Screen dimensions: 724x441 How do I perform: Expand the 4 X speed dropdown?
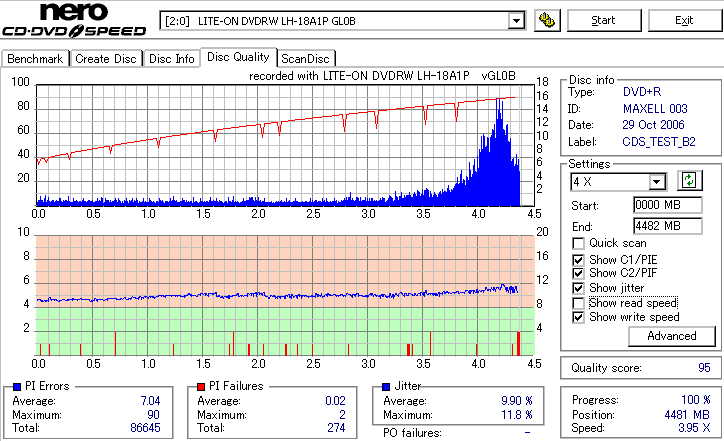[656, 182]
